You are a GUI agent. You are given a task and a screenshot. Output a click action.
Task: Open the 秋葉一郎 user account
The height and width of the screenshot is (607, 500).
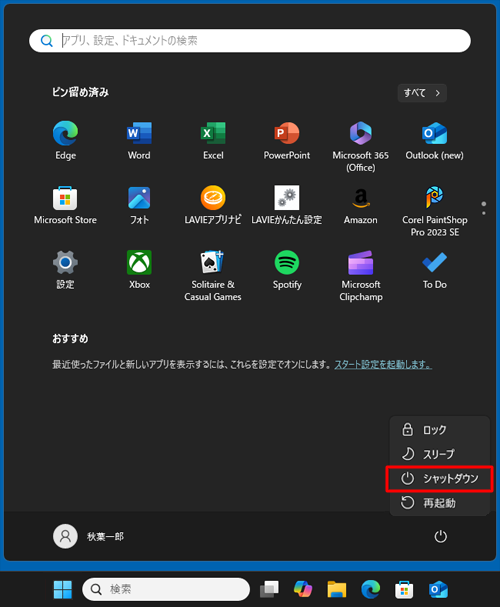[x=89, y=537]
